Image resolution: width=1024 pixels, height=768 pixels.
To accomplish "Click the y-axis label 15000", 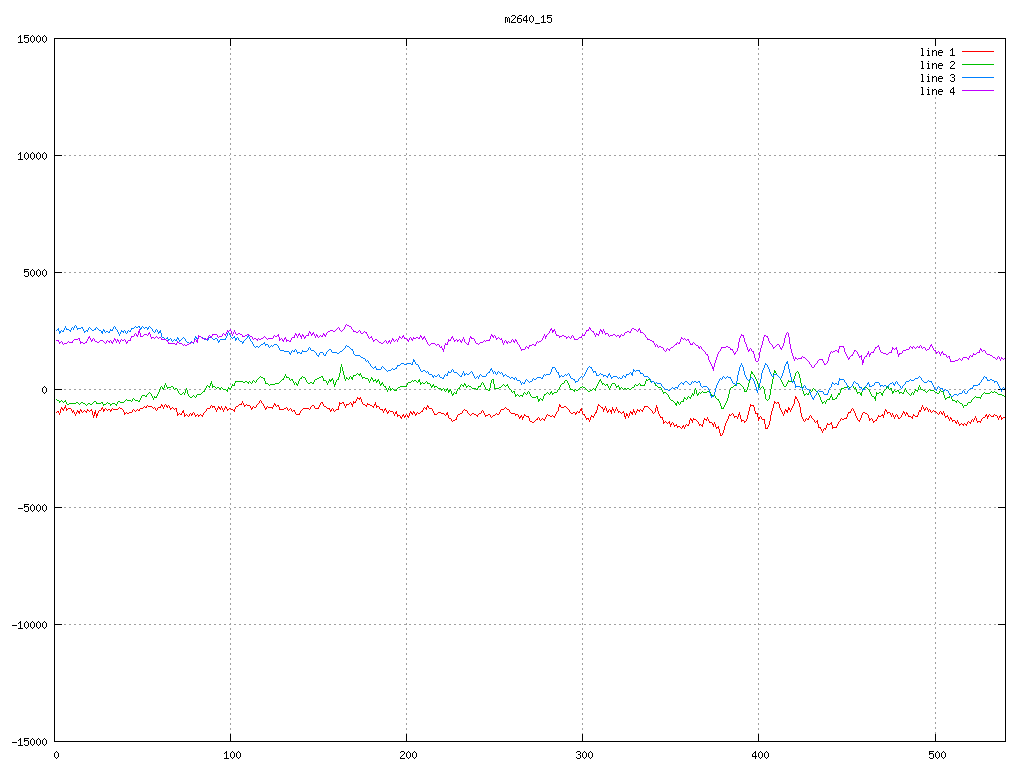I will pos(32,39).
